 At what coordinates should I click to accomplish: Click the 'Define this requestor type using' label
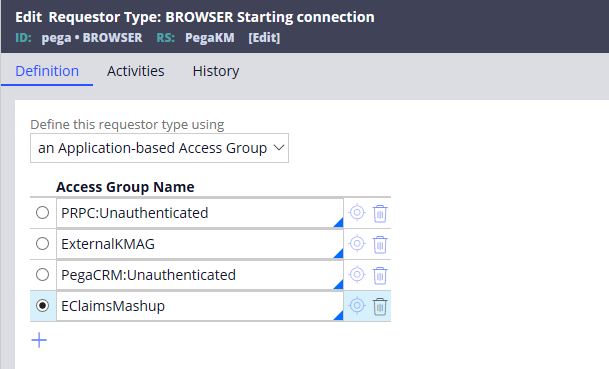coord(127,125)
